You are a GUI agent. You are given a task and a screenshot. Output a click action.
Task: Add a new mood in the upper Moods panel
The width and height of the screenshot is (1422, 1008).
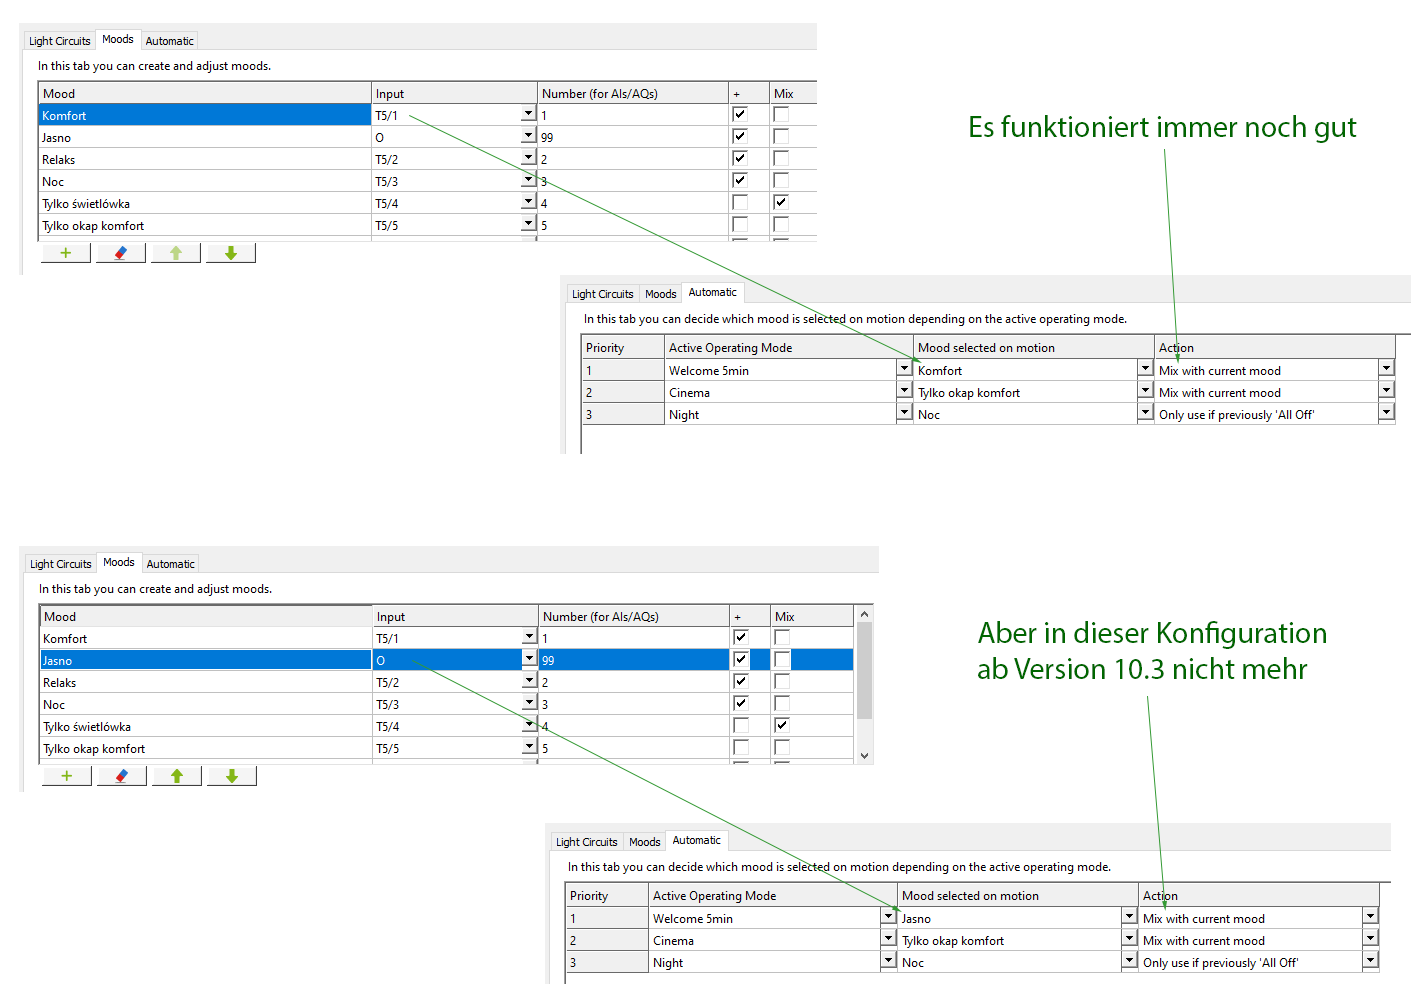(x=66, y=253)
